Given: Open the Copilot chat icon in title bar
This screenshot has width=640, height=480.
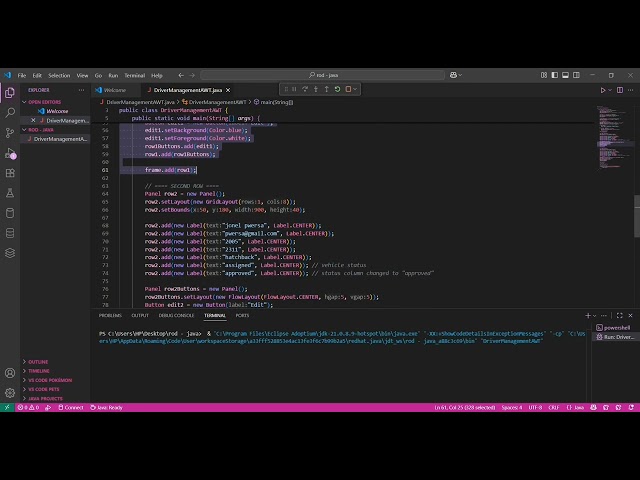Looking at the screenshot, I should [453, 75].
